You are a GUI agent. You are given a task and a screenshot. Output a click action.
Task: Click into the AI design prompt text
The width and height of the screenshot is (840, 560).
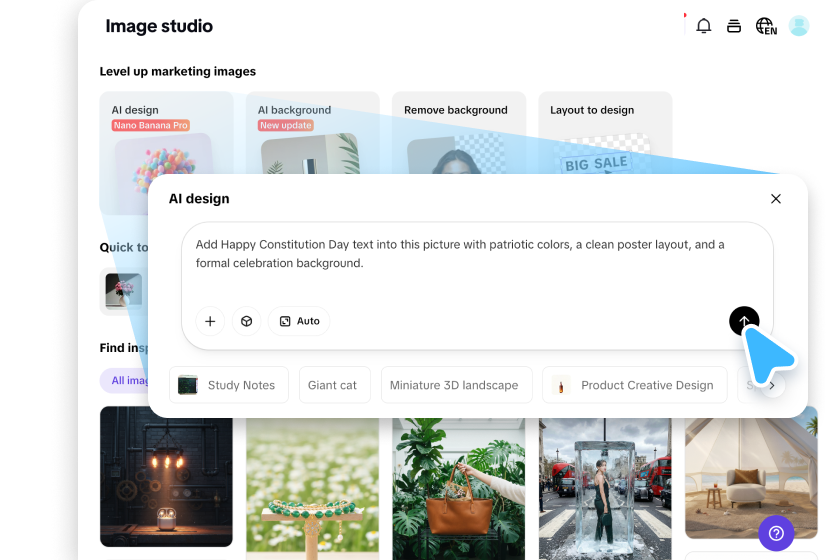point(460,254)
